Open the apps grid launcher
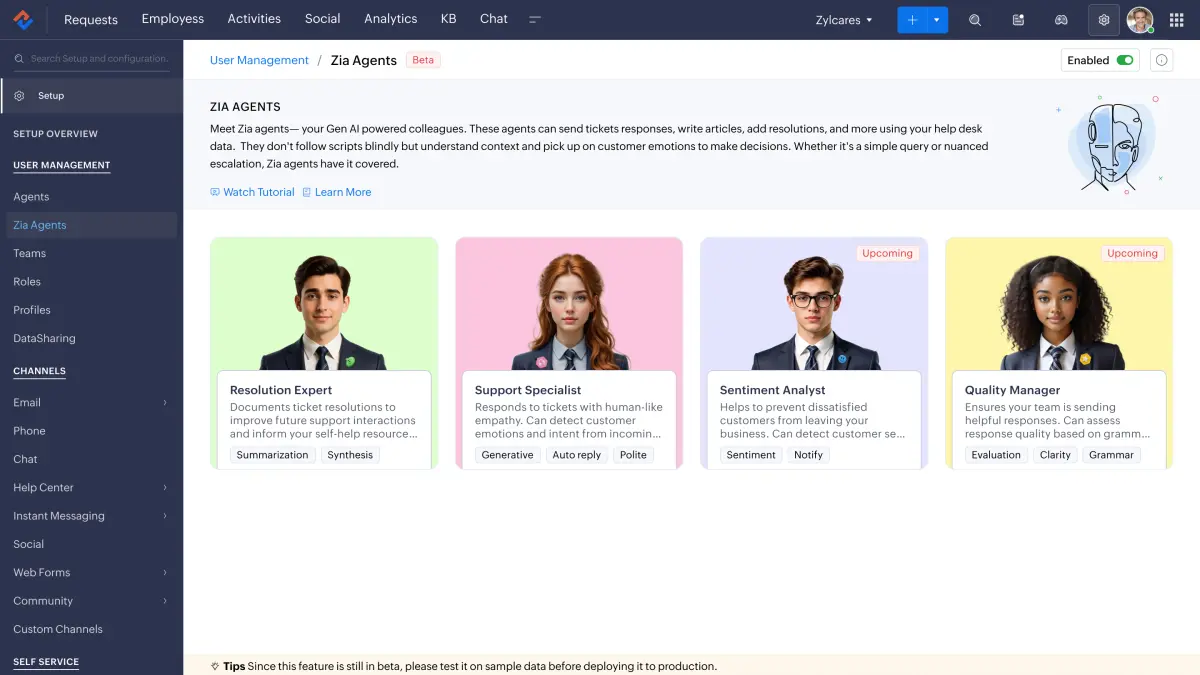1200x675 pixels. point(1176,20)
